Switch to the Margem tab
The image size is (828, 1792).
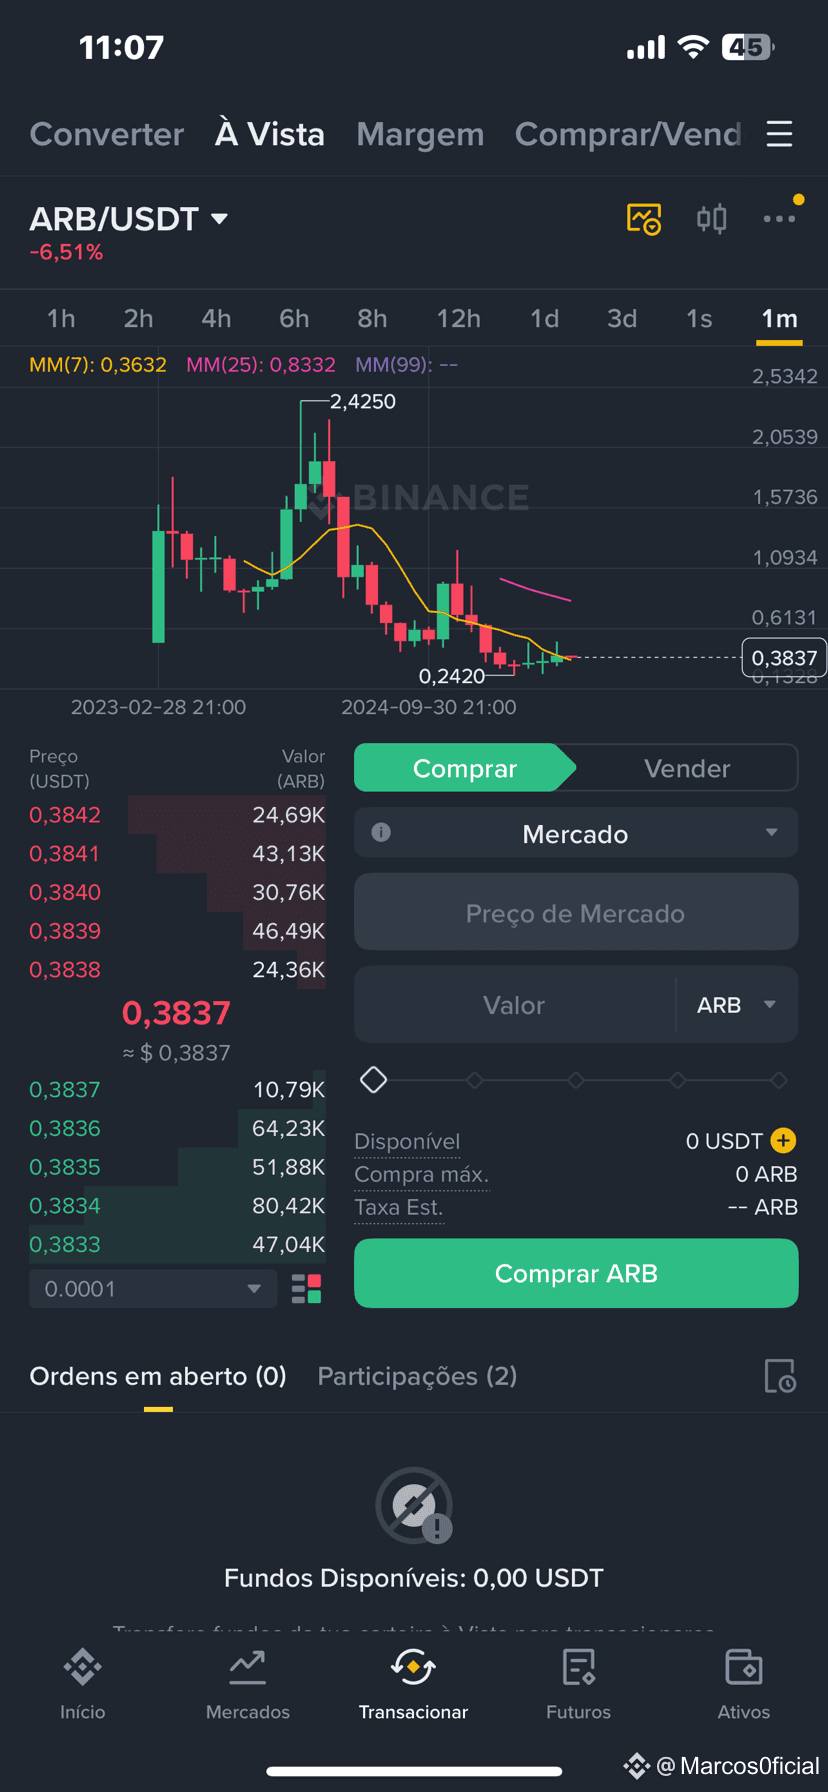(420, 134)
